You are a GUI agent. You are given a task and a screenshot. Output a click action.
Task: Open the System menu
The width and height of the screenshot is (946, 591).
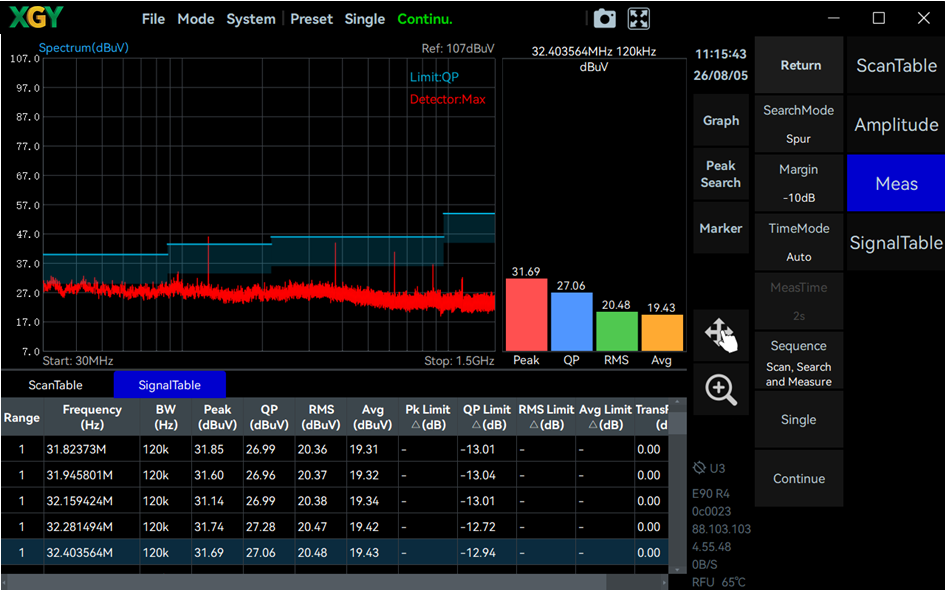point(251,19)
